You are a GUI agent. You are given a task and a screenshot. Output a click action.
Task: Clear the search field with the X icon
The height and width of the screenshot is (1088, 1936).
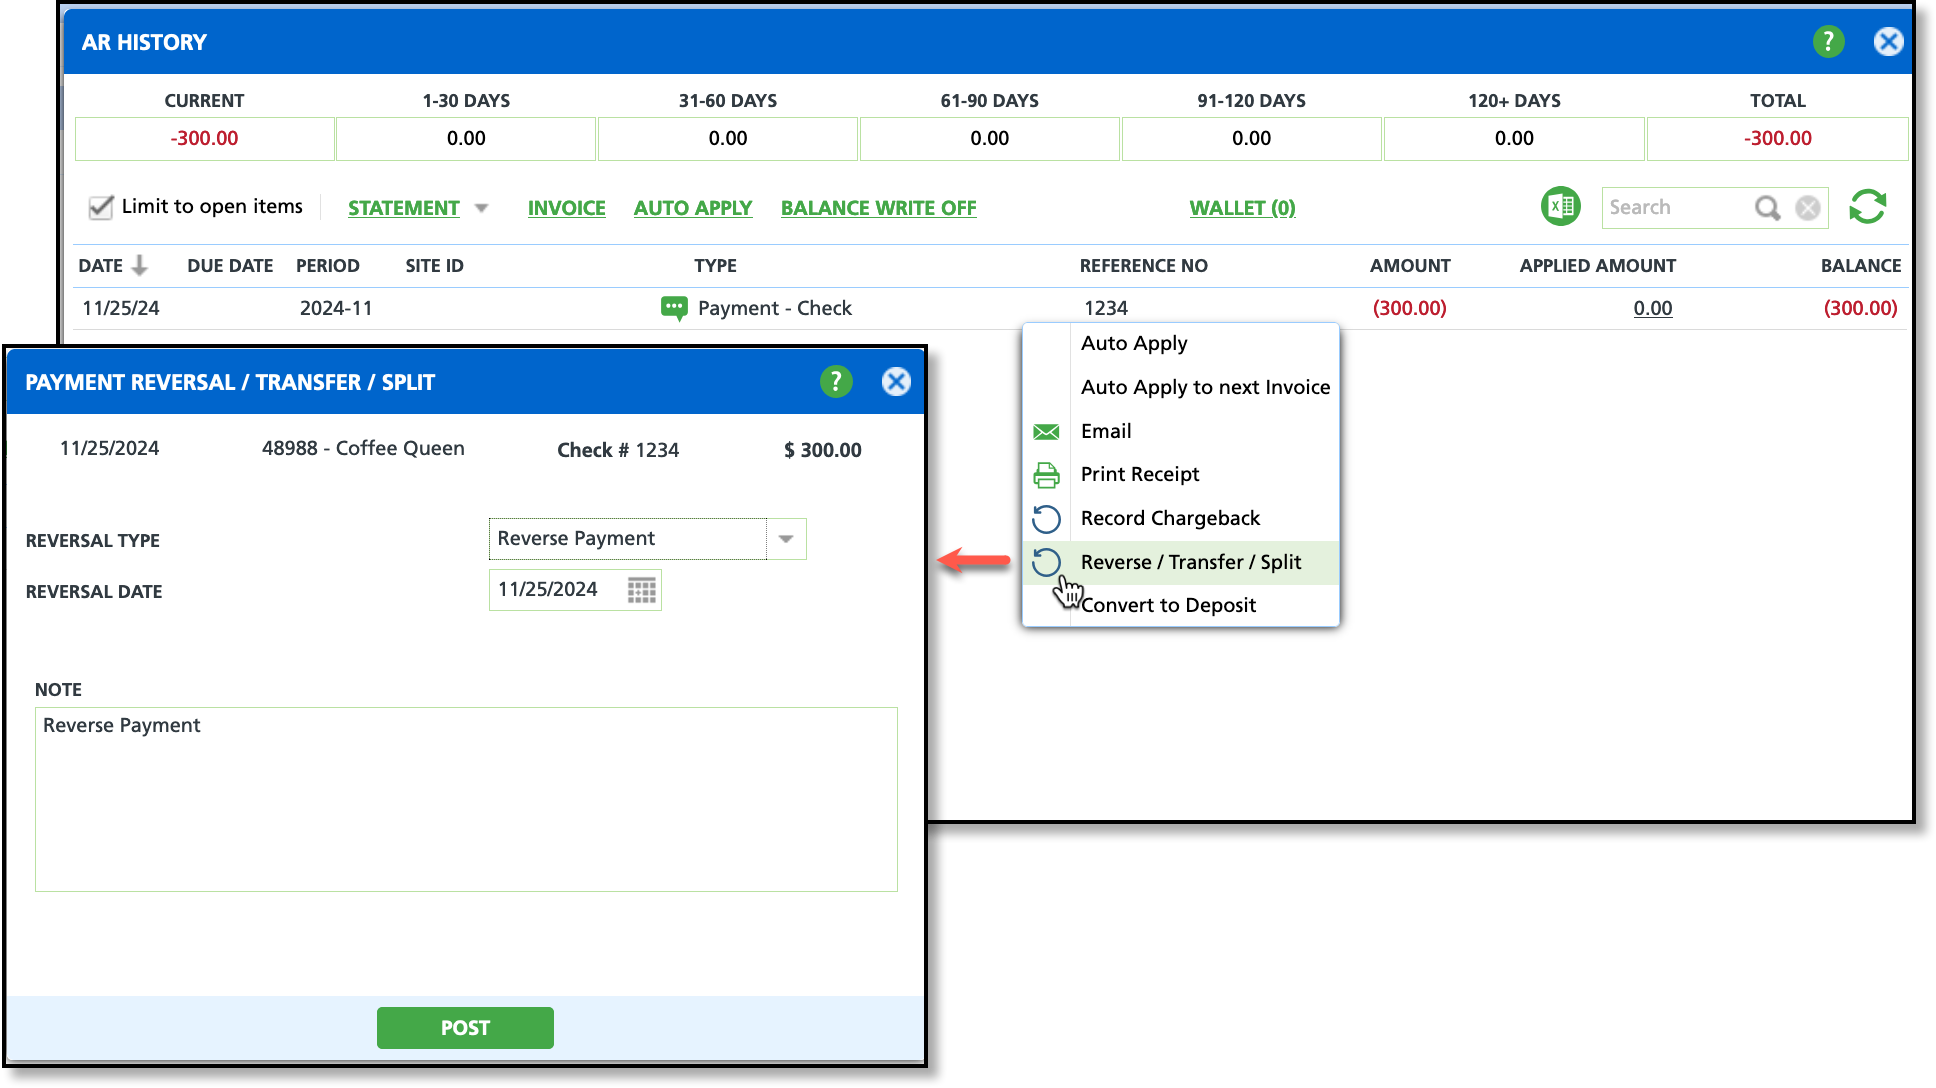pyautogui.click(x=1807, y=207)
